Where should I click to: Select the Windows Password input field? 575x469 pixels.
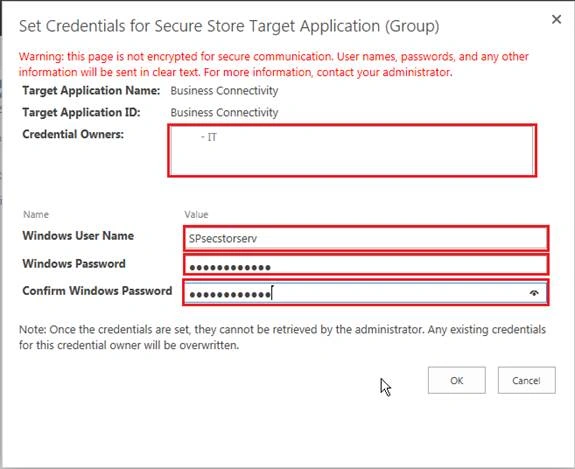tap(366, 265)
